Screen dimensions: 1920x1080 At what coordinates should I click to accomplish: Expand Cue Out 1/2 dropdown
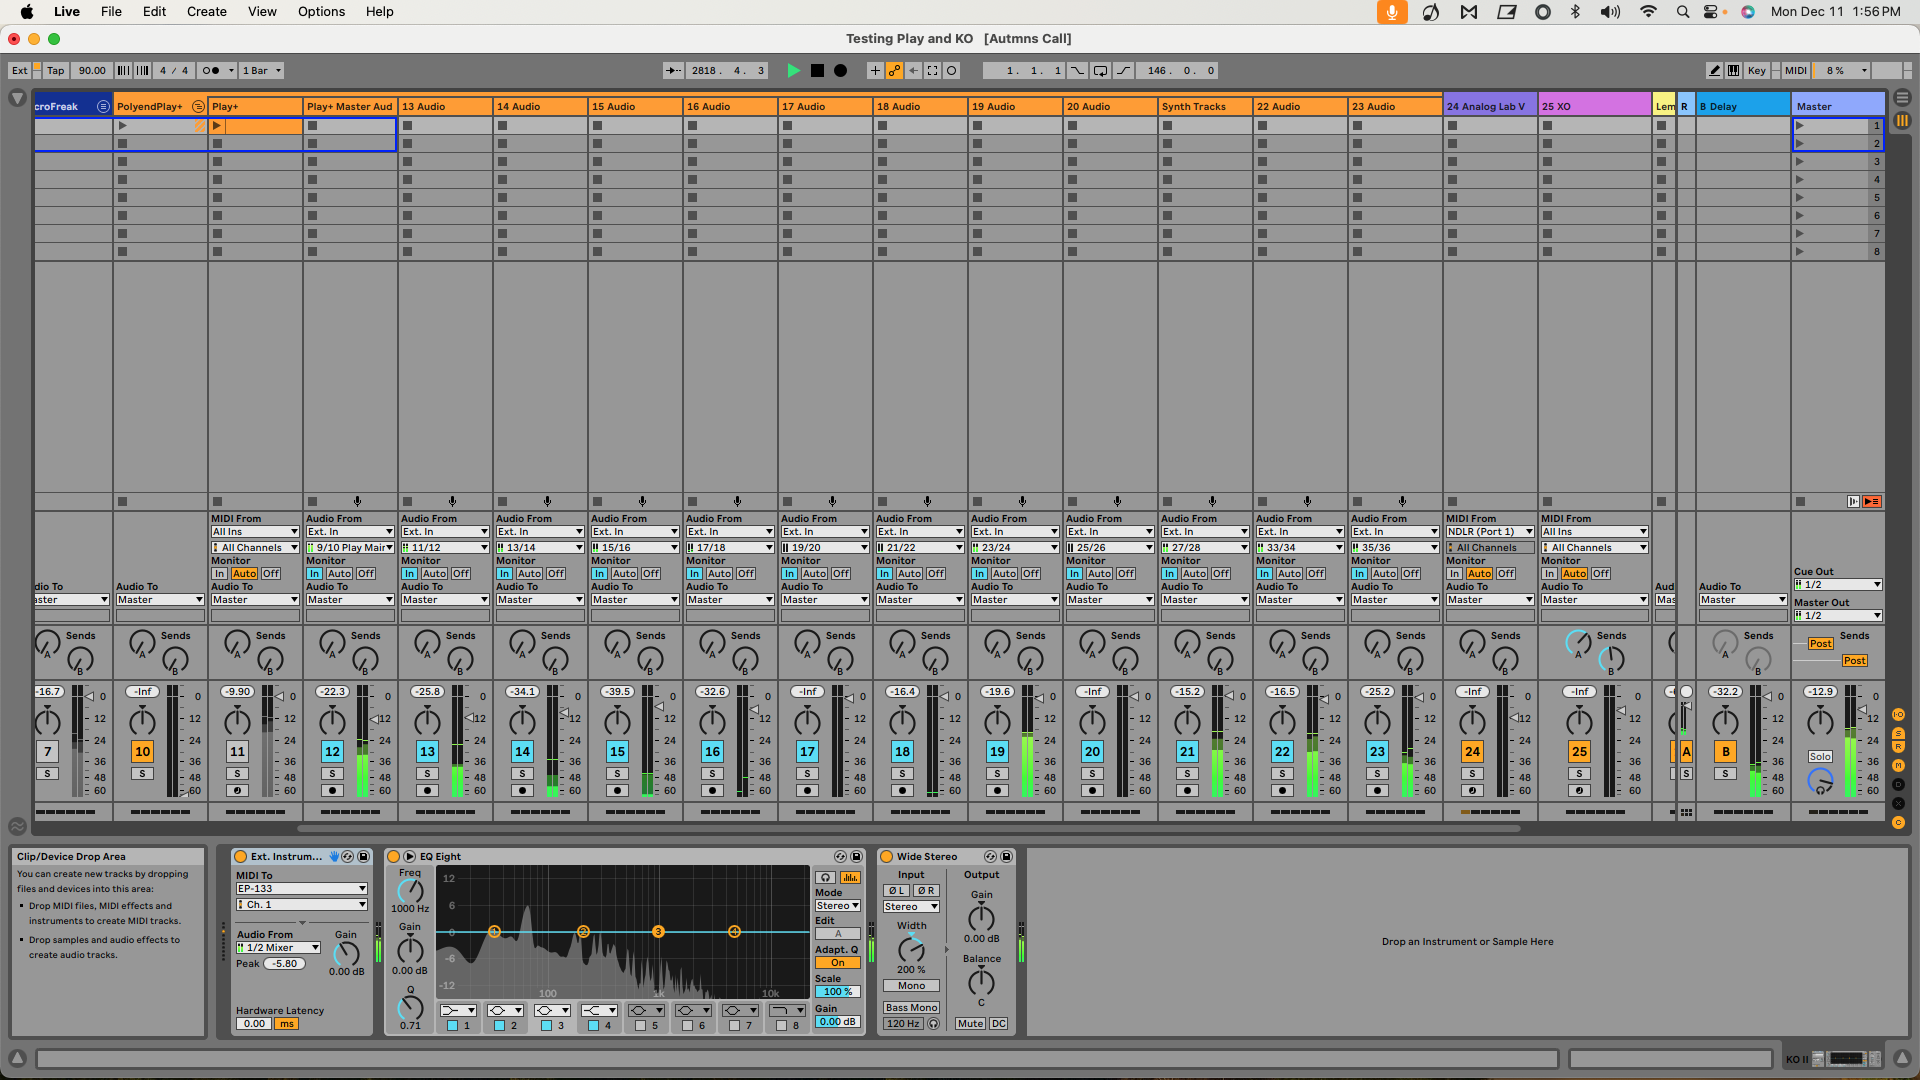(x=1838, y=585)
